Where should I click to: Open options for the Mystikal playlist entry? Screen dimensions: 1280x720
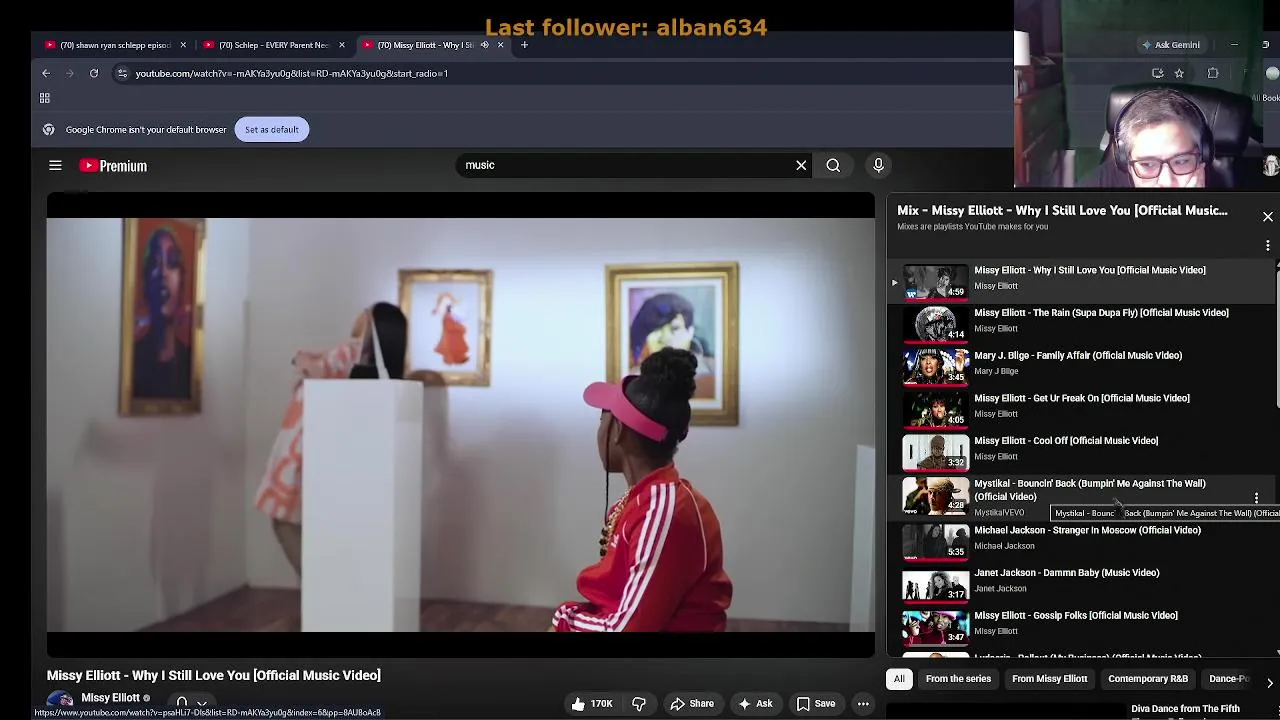click(1256, 498)
